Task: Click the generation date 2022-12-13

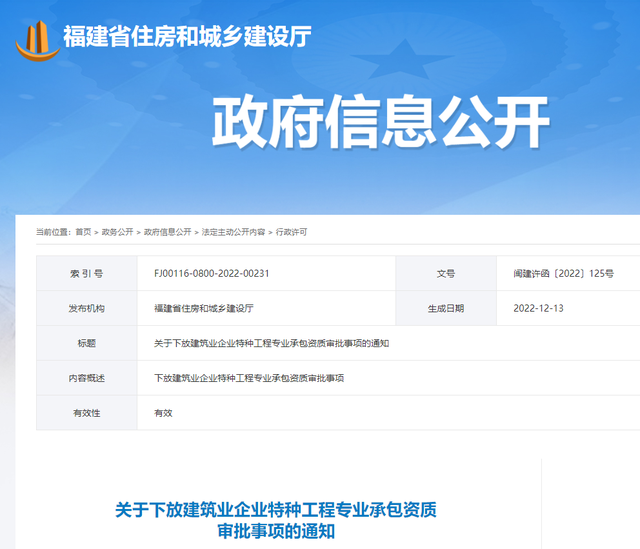Action: tap(538, 308)
